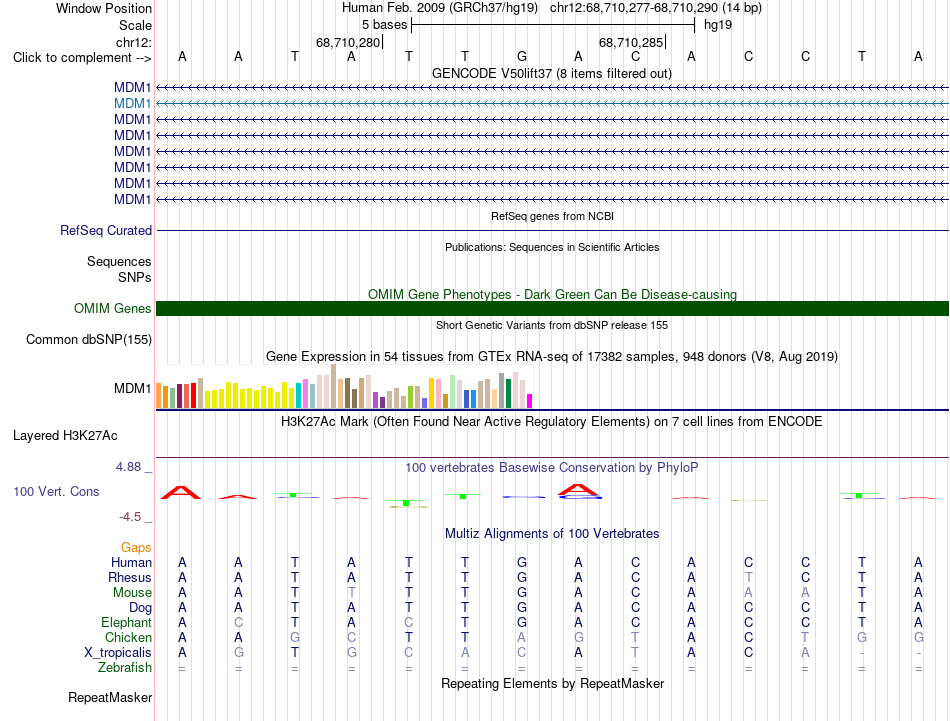Click the 4.88 PhyloP maximum value
Image resolution: width=950 pixels, height=721 pixels.
tap(128, 467)
